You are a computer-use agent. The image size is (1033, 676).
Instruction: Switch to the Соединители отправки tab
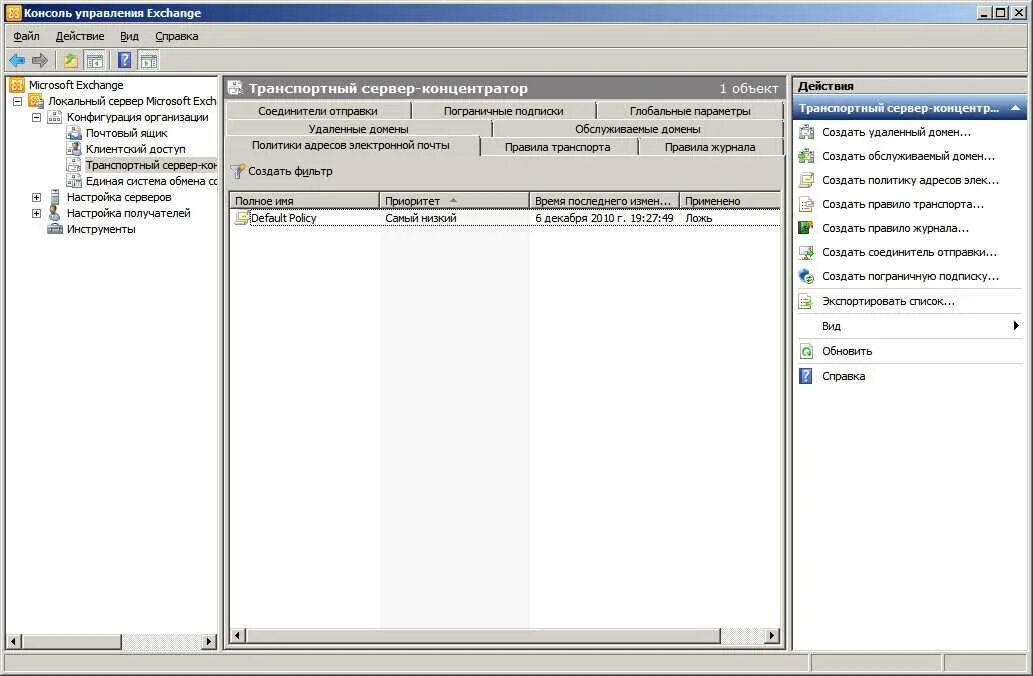pyautogui.click(x=318, y=111)
